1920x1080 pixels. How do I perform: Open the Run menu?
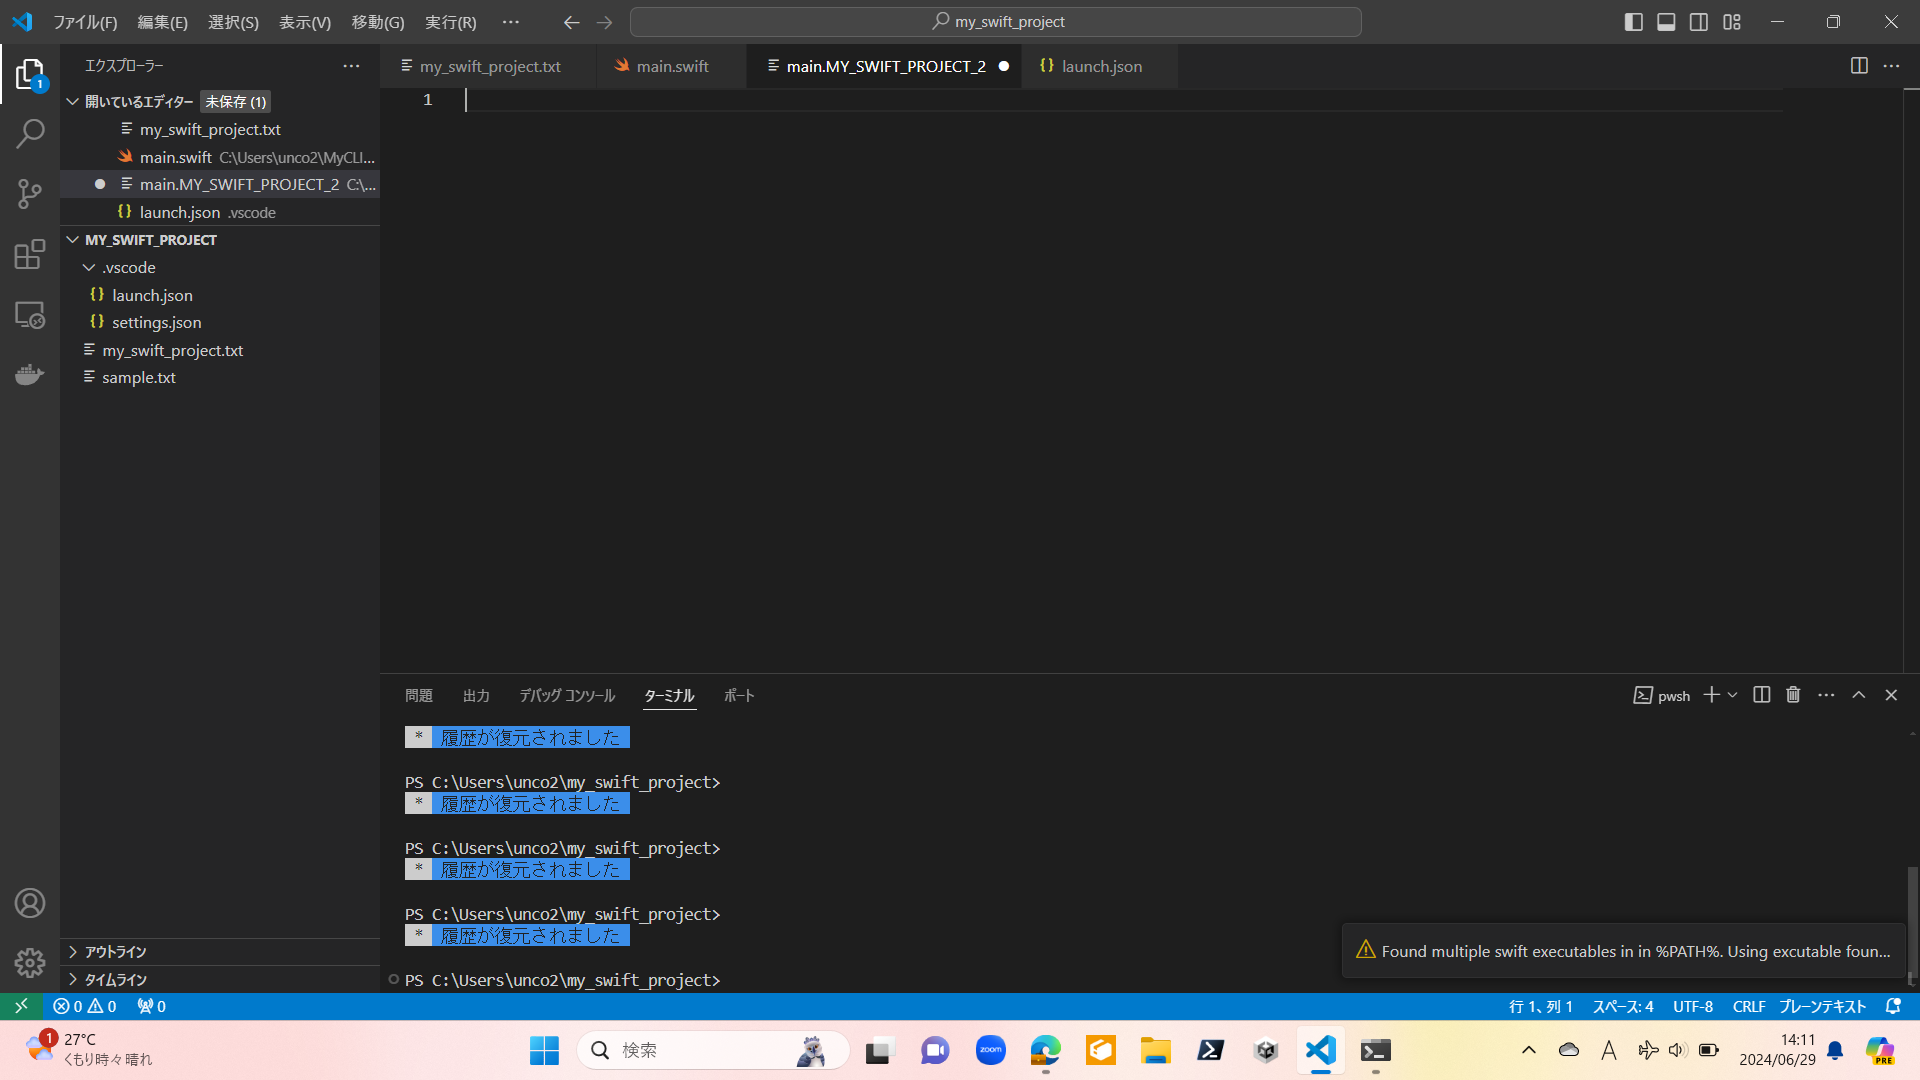451,22
